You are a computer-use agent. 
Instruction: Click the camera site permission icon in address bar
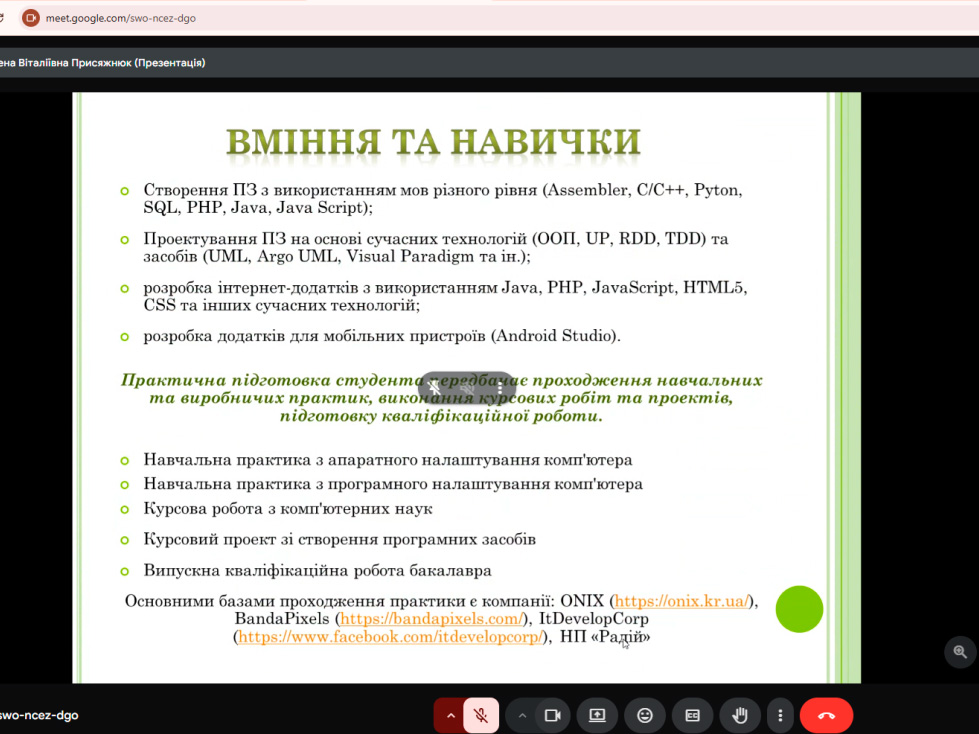[30, 17]
